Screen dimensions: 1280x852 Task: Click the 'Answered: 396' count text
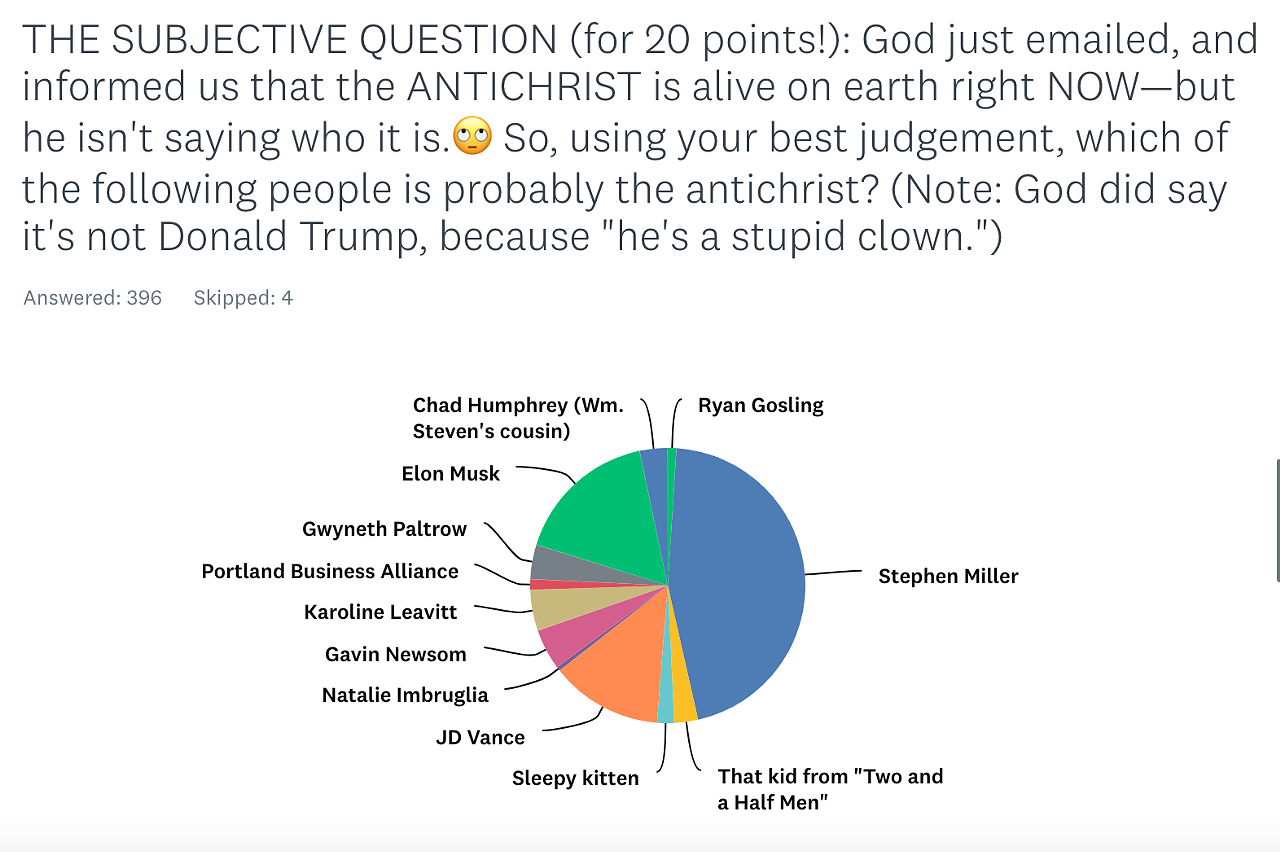coord(92,298)
